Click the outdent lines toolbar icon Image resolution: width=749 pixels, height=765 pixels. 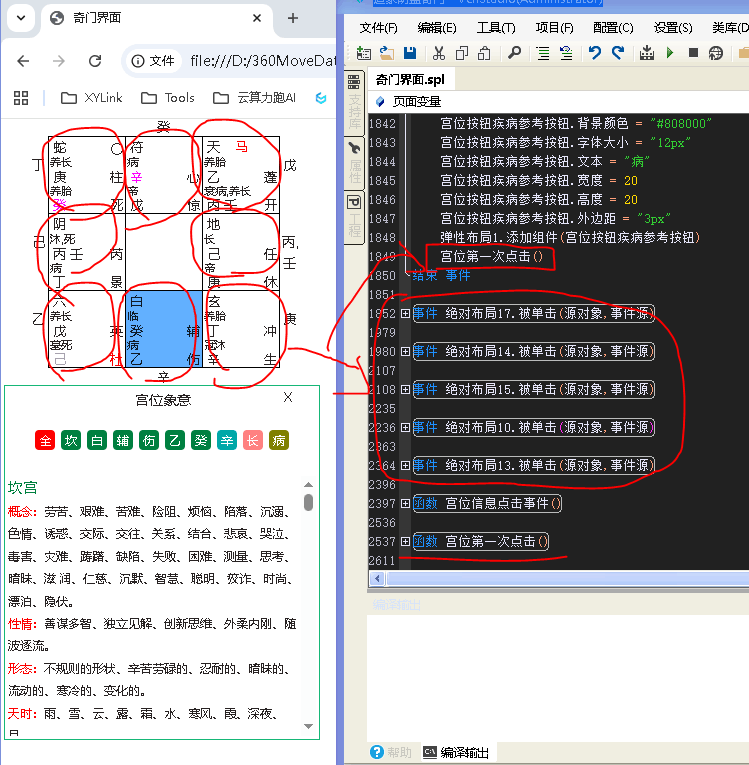click(x=566, y=53)
